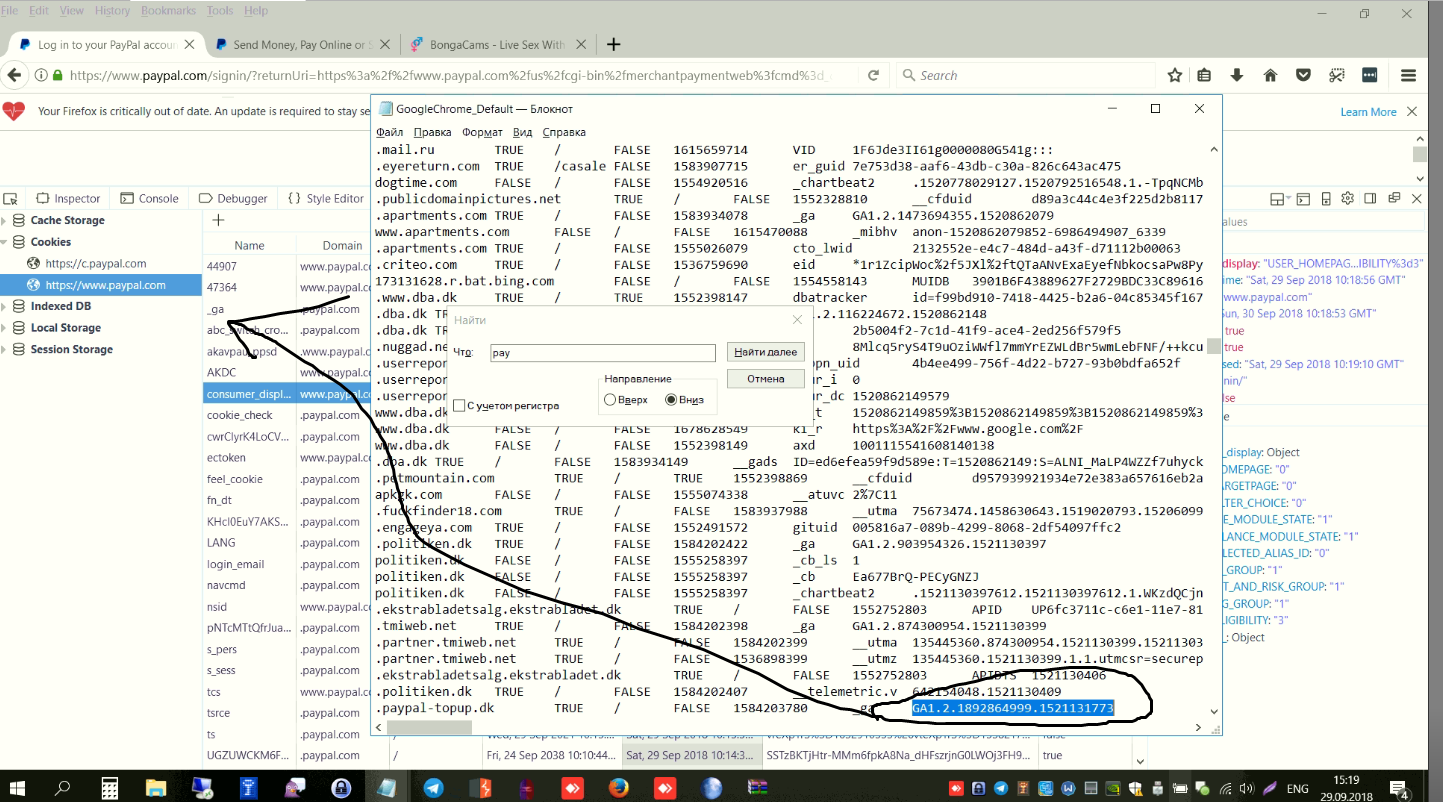The image size is (1443, 802).
Task: Select consumer_displ... cookie row
Action: pos(249,394)
